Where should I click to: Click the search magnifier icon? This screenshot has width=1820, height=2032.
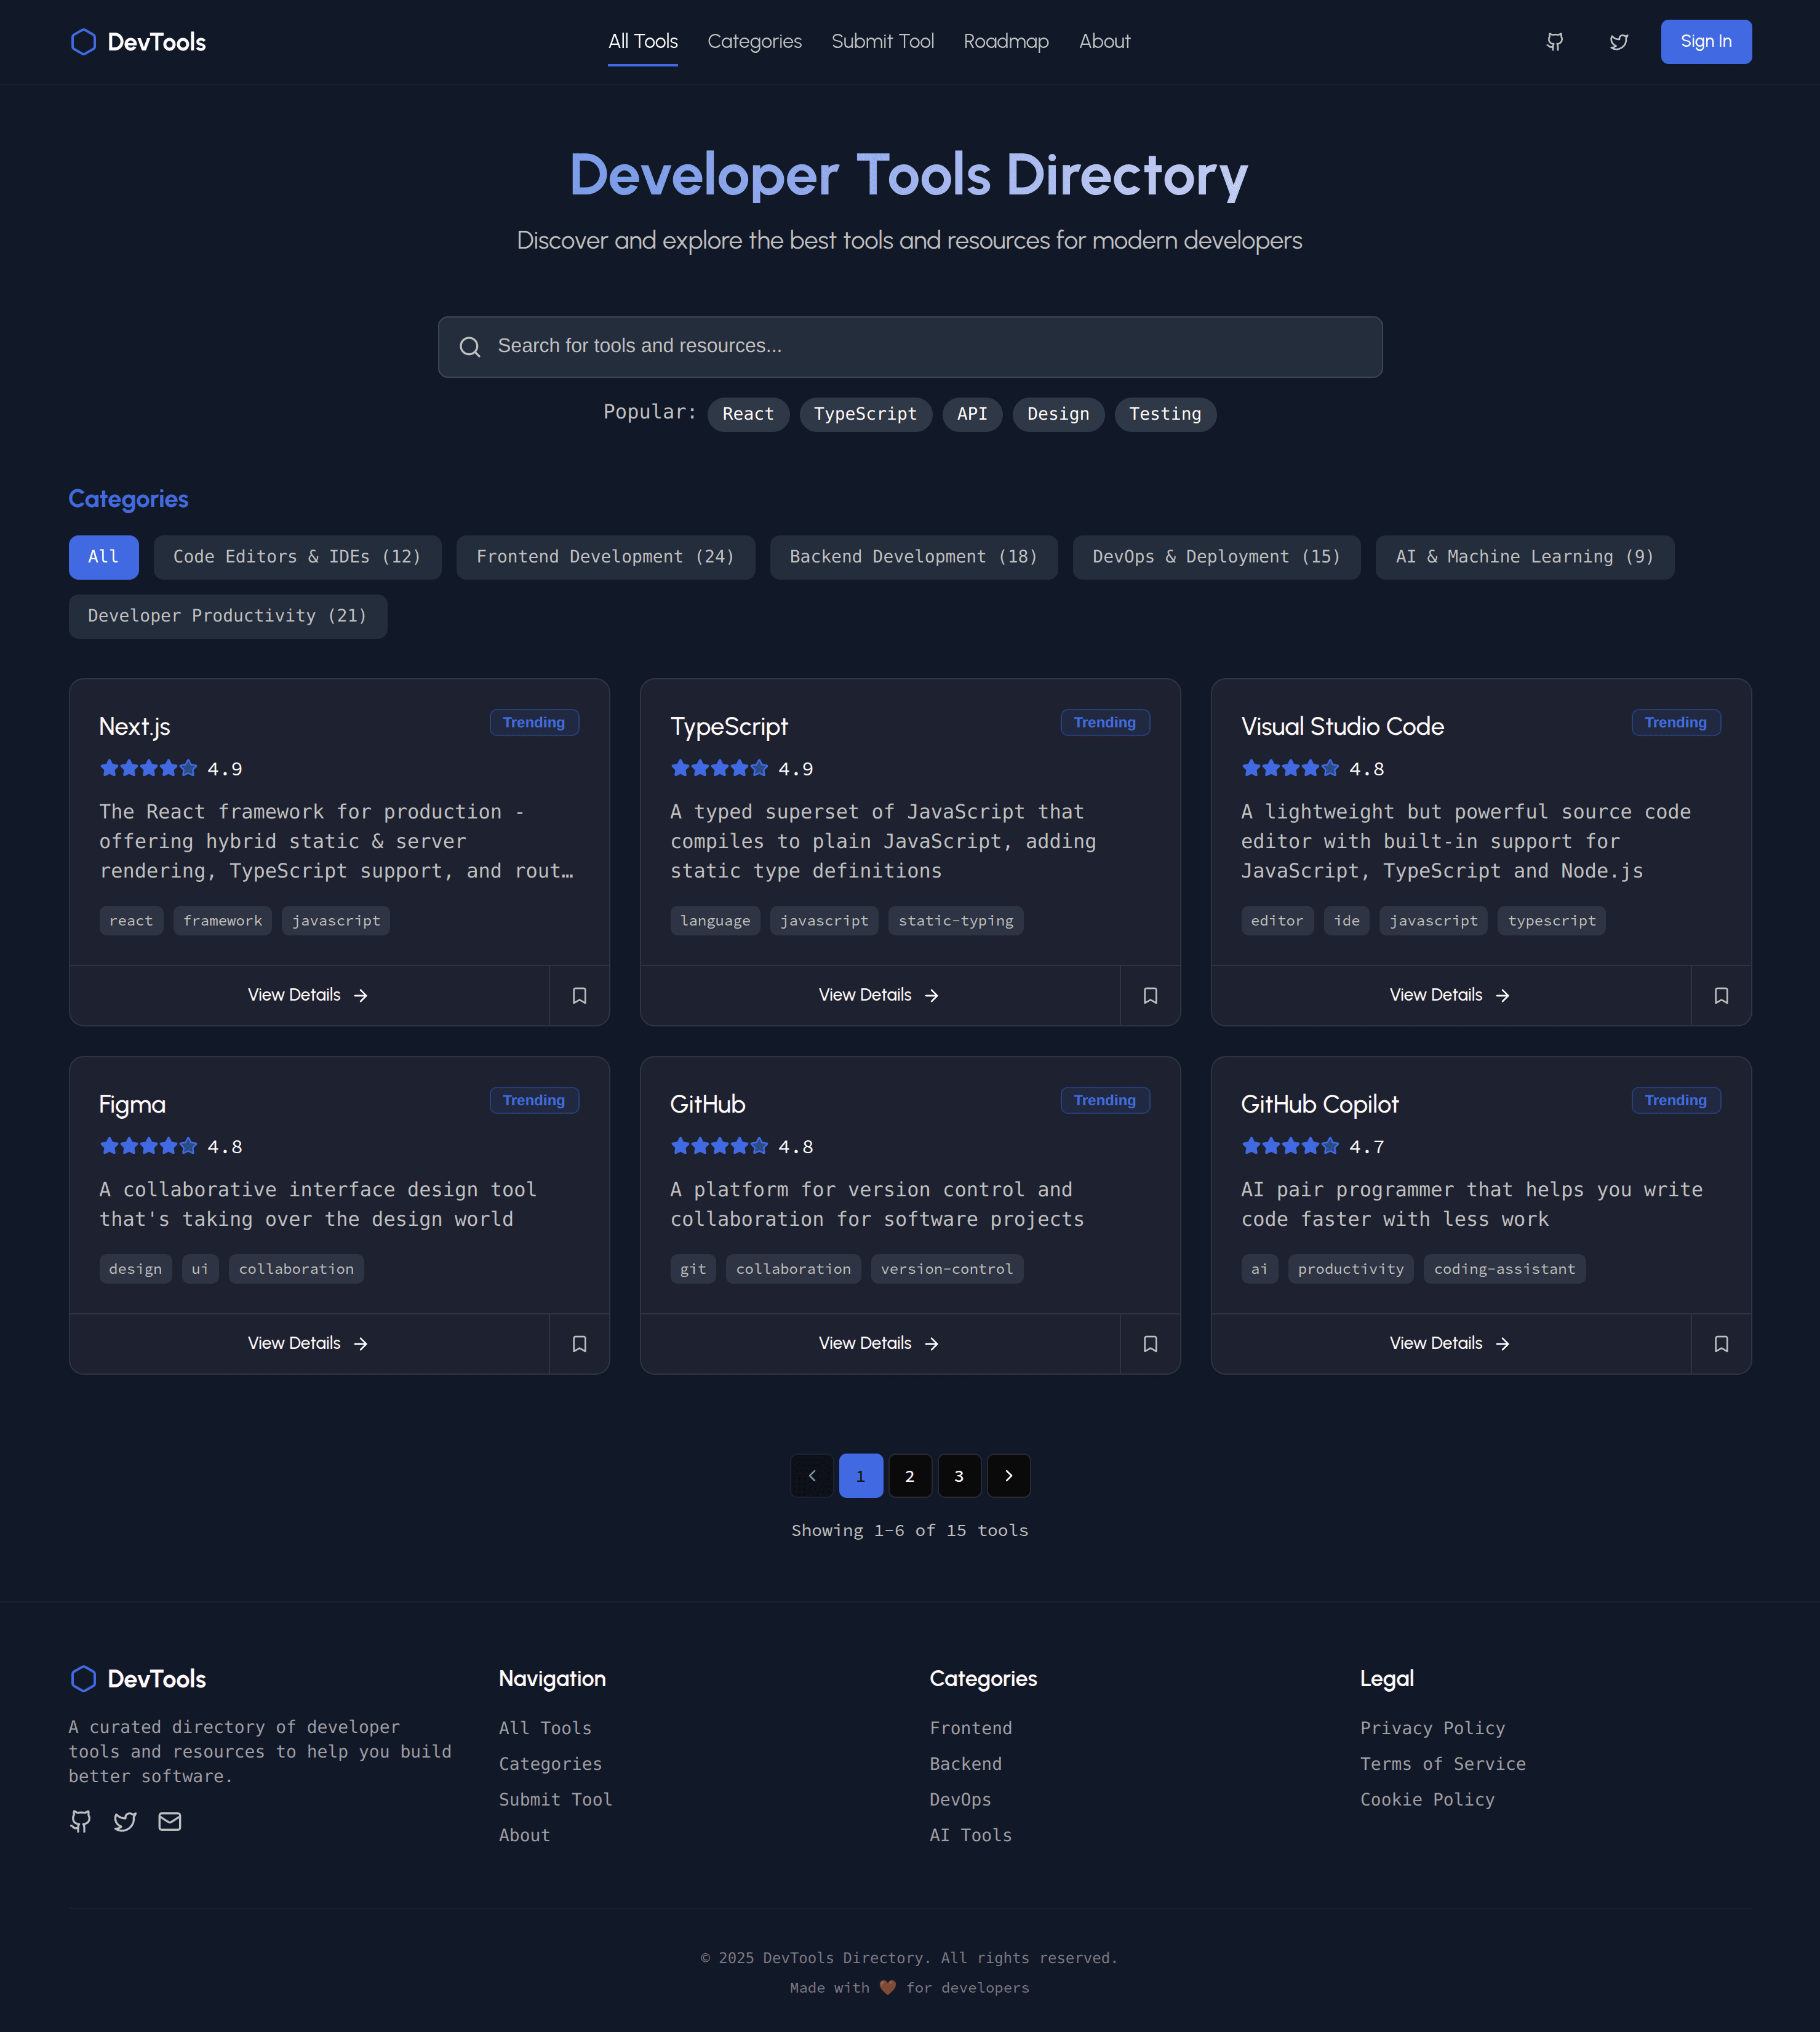(x=470, y=346)
